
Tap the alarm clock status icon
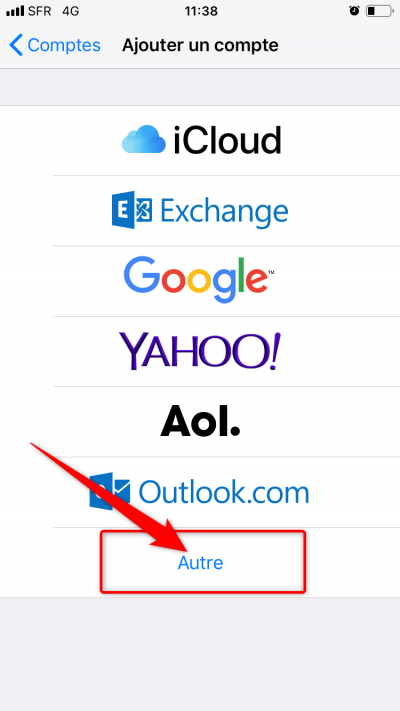pyautogui.click(x=354, y=11)
